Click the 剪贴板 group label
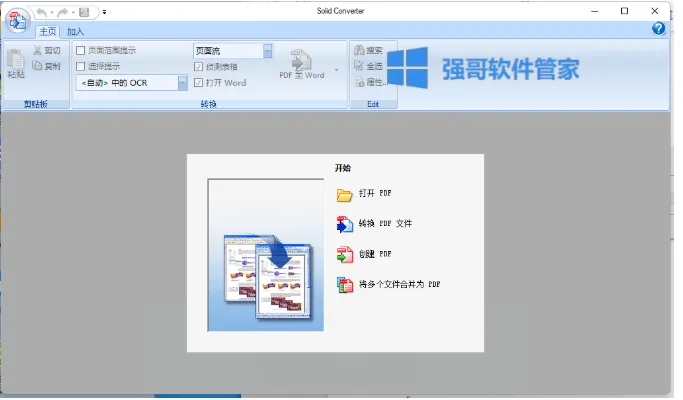The height and width of the screenshot is (400, 683). 36,104
